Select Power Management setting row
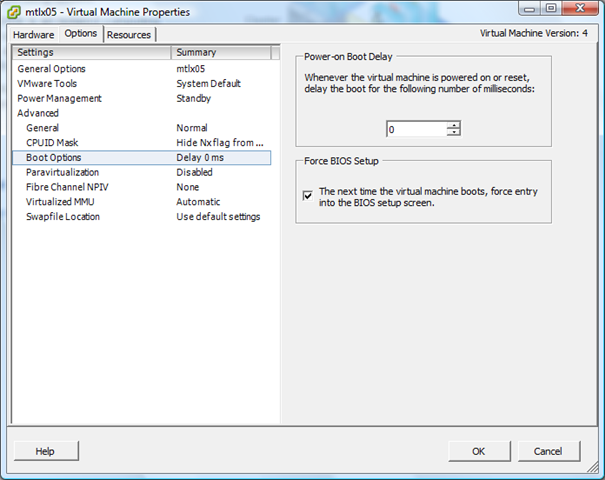Image resolution: width=605 pixels, height=480 pixels. coord(142,98)
